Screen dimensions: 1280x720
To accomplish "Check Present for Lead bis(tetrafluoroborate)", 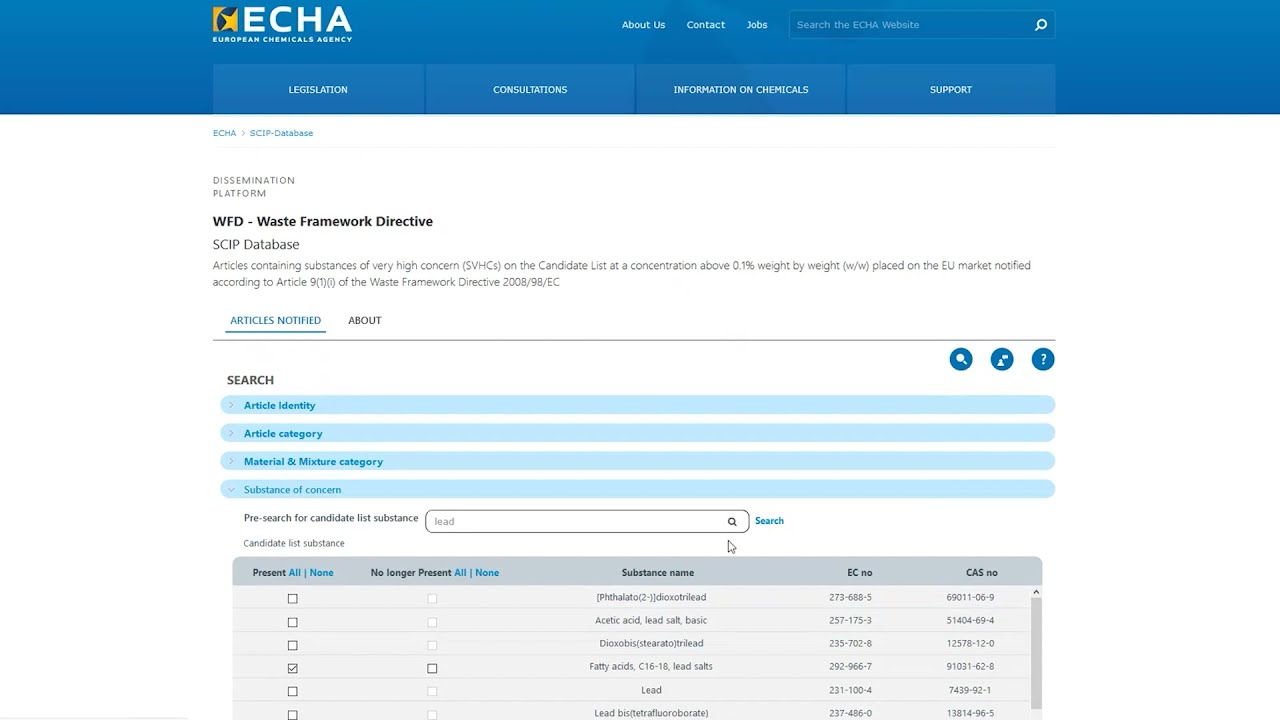I will tap(293, 714).
